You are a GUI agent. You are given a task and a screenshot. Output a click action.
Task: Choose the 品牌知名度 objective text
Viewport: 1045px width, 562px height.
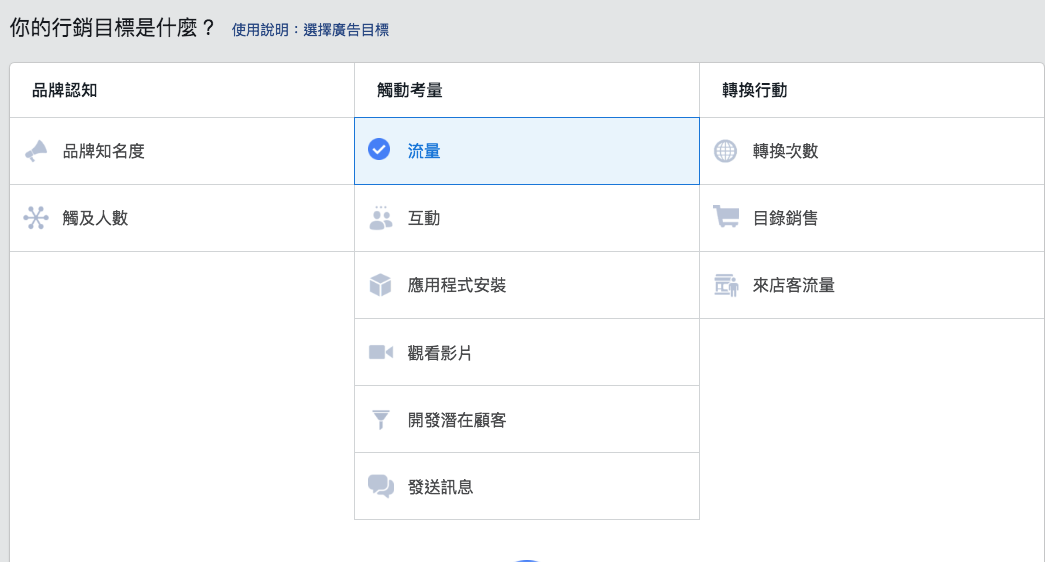point(104,151)
